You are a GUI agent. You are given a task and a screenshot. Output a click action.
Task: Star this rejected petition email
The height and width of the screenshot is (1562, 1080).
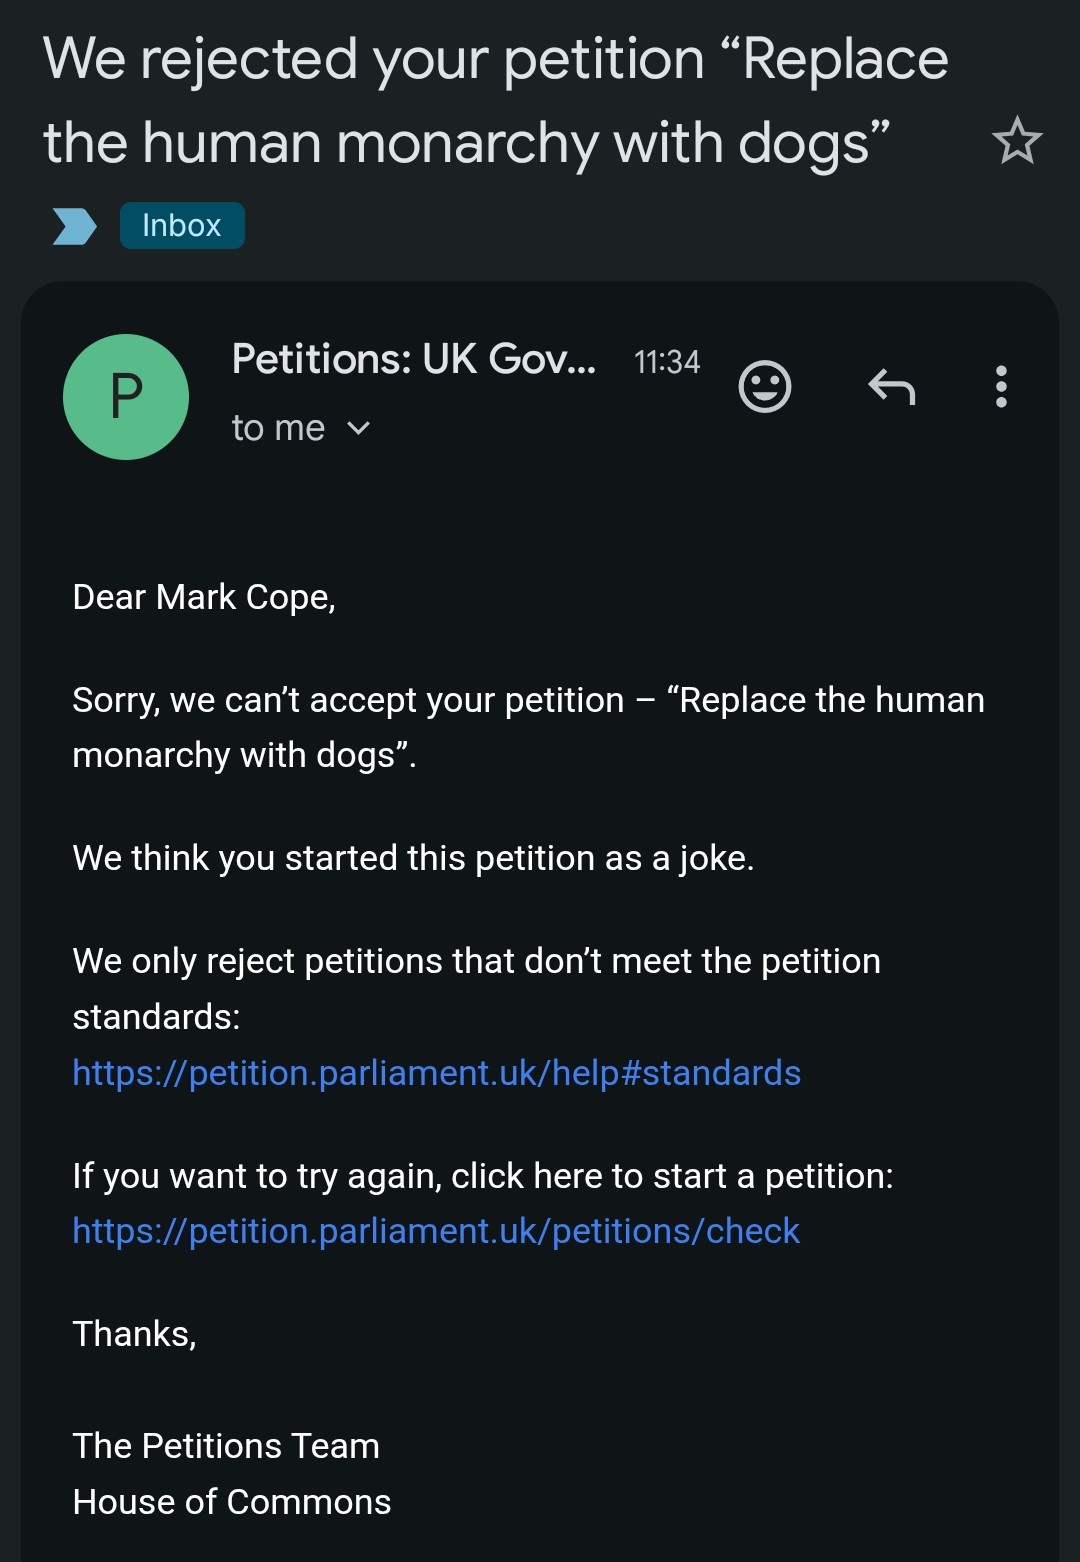[1017, 141]
